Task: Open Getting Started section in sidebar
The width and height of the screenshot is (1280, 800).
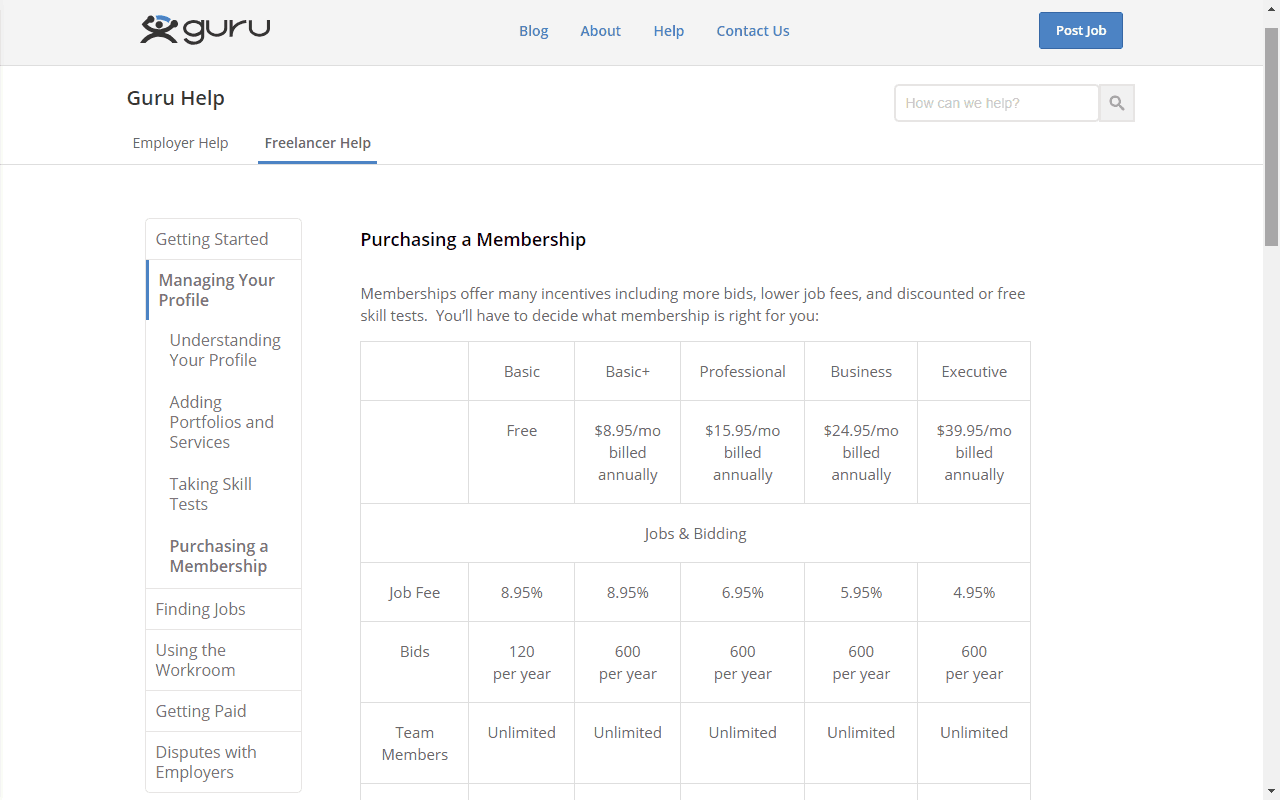Action: 223,239
